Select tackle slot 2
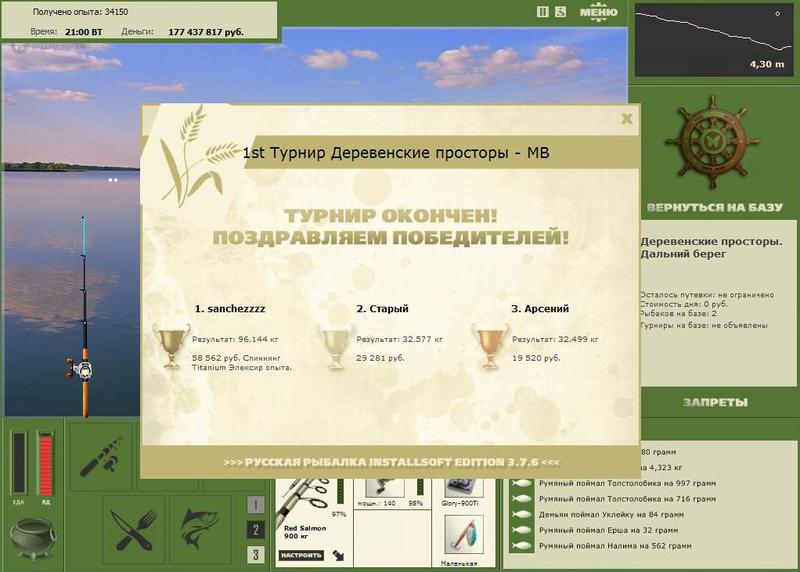Screen dimensions: 800x572 [x=256, y=530]
